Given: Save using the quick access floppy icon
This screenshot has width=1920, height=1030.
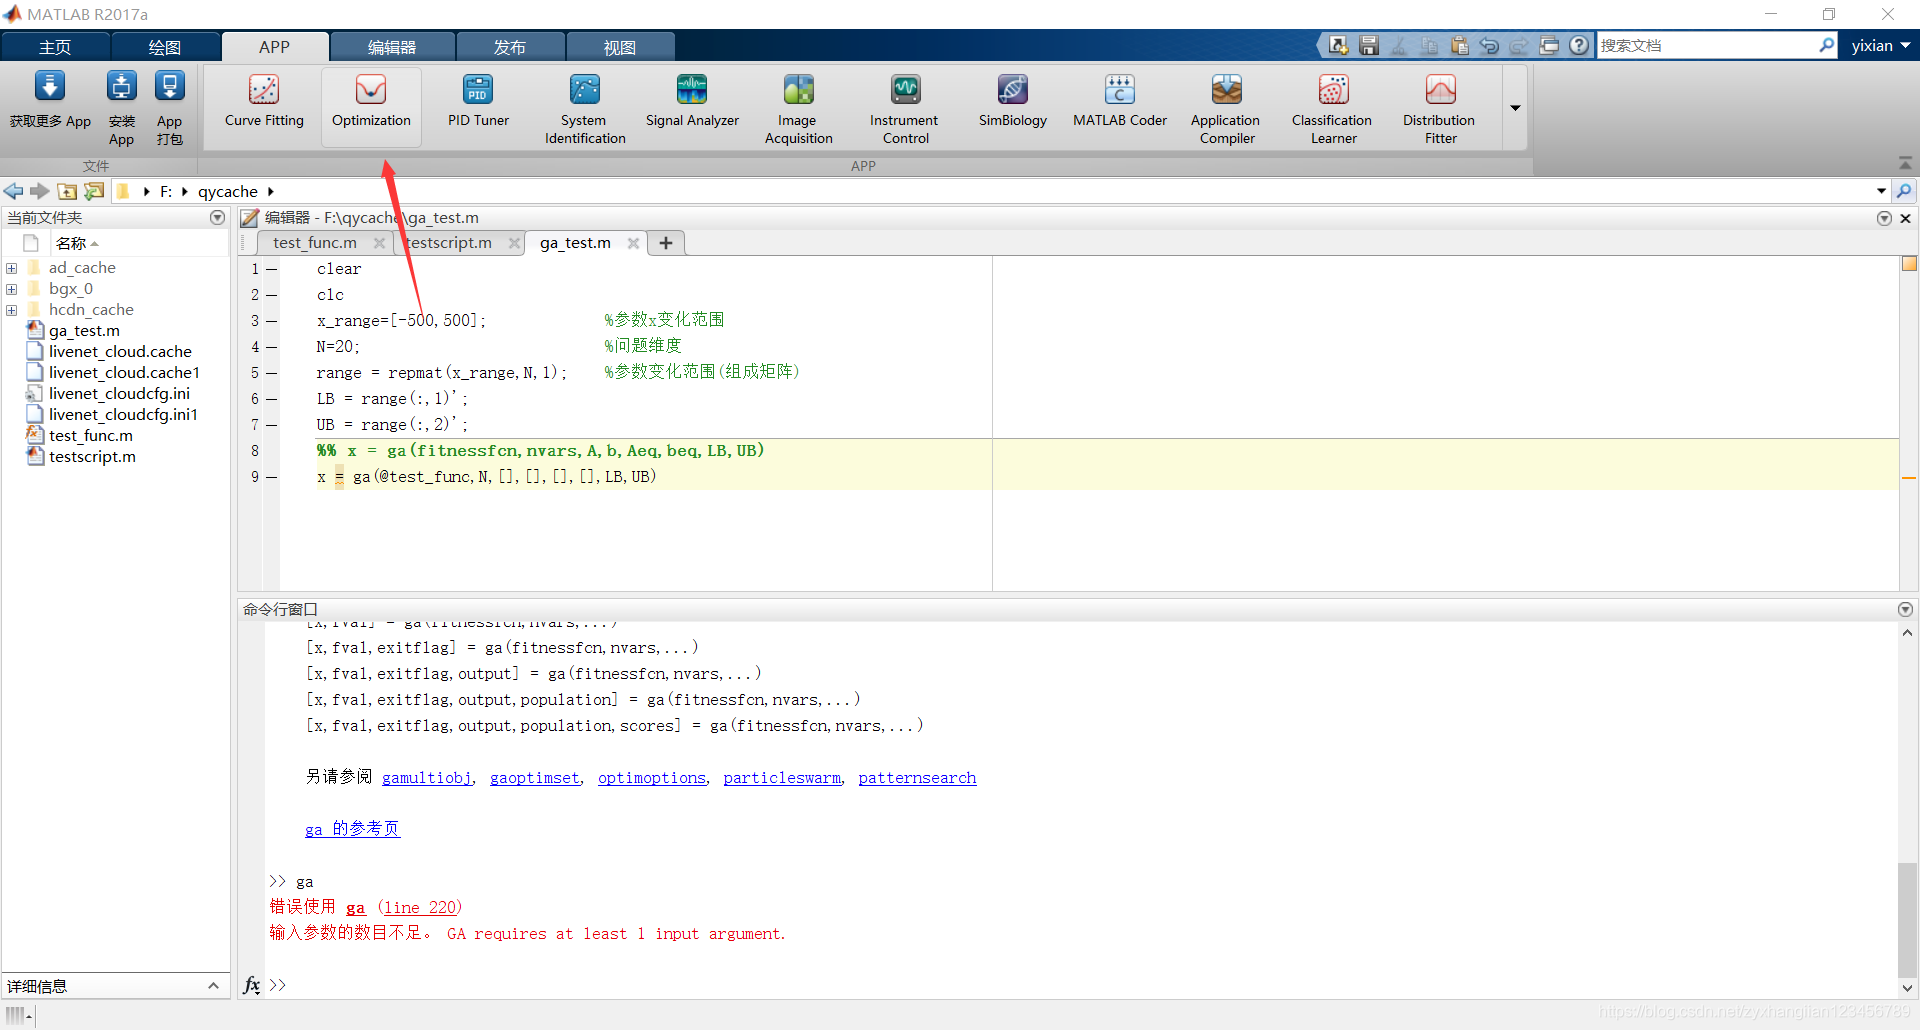Looking at the screenshot, I should pyautogui.click(x=1369, y=46).
